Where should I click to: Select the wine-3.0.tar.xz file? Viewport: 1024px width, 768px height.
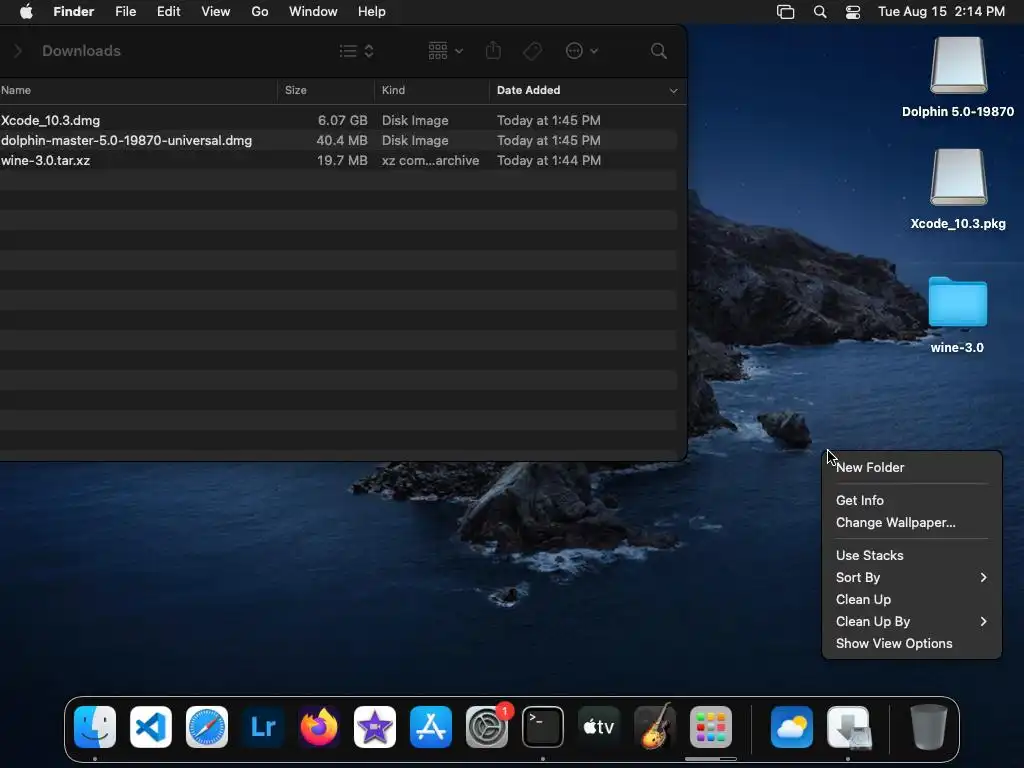tap(45, 160)
